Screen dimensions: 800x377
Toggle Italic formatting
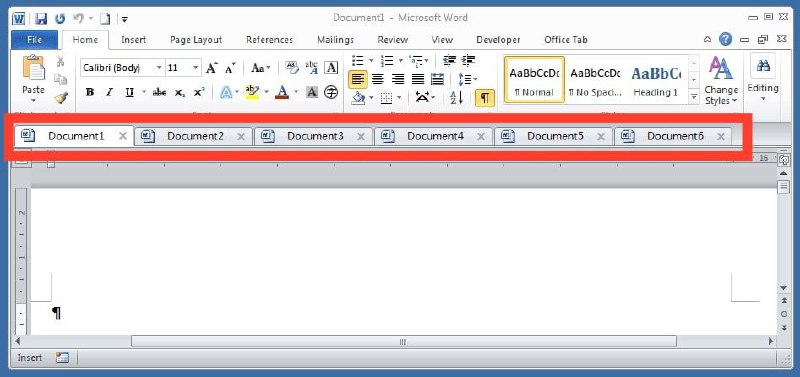tap(109, 92)
